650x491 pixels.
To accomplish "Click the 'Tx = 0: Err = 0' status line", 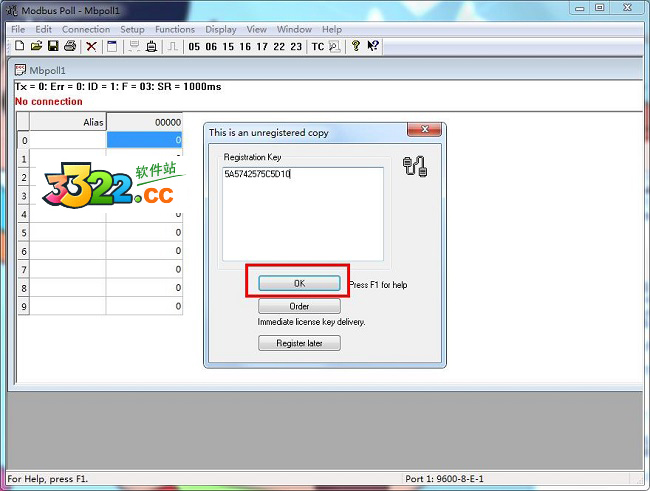I will coord(118,87).
